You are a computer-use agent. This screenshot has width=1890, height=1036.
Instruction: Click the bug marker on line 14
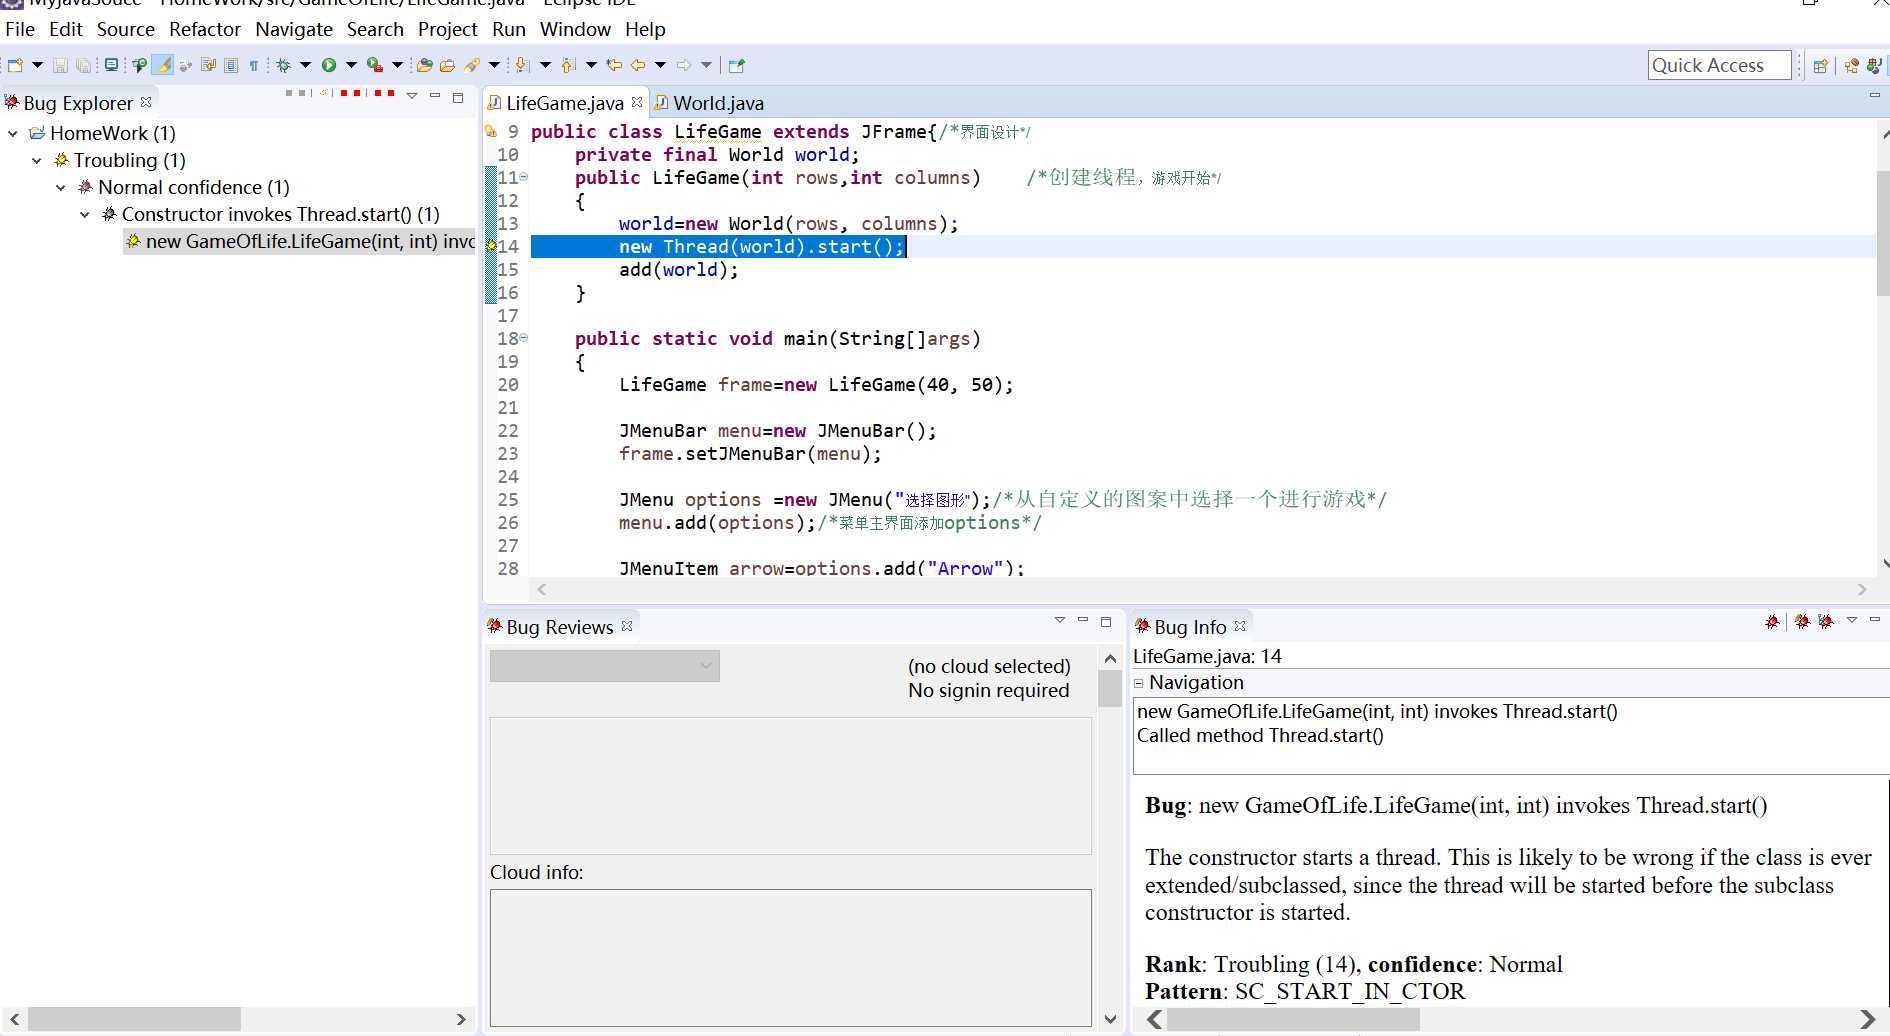point(491,246)
